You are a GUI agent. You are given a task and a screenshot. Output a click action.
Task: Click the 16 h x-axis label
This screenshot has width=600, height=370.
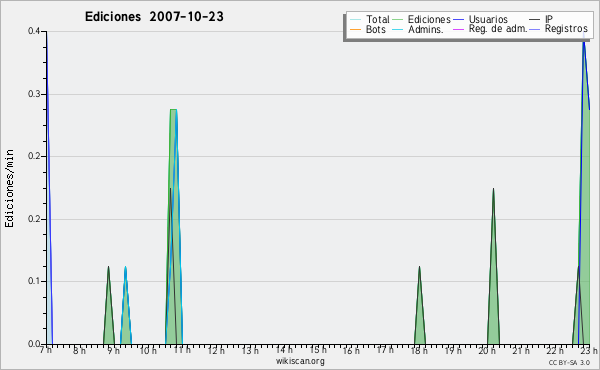[x=351, y=350]
